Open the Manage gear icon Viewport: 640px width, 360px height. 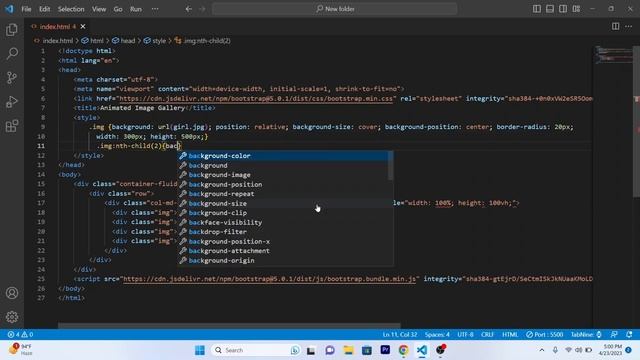pyautogui.click(x=12, y=317)
